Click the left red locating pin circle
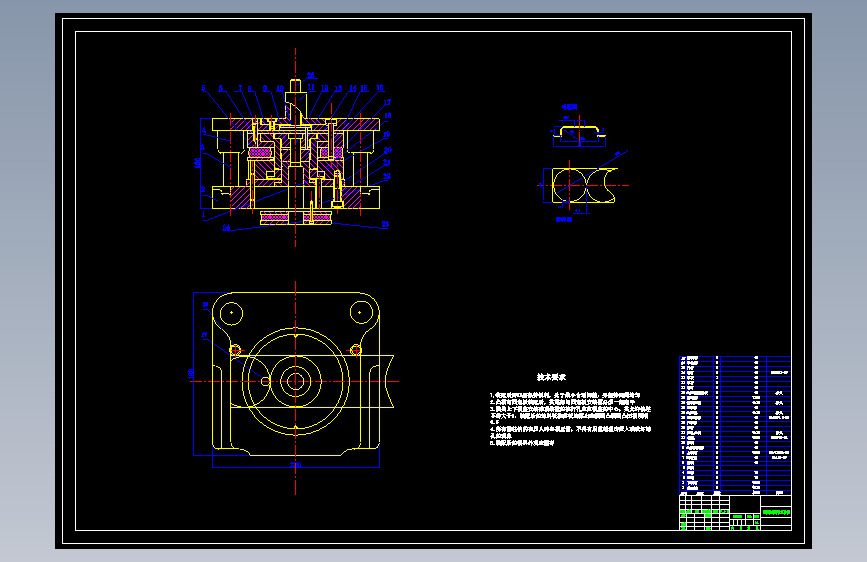Viewport: 867px width, 562px height. (236, 350)
